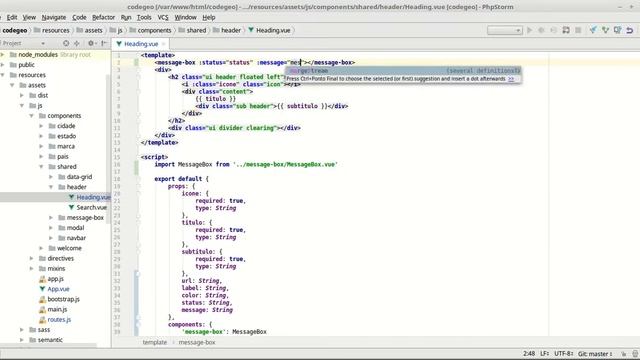
Task: Click Scroll from Source target icon
Action: [66, 43]
